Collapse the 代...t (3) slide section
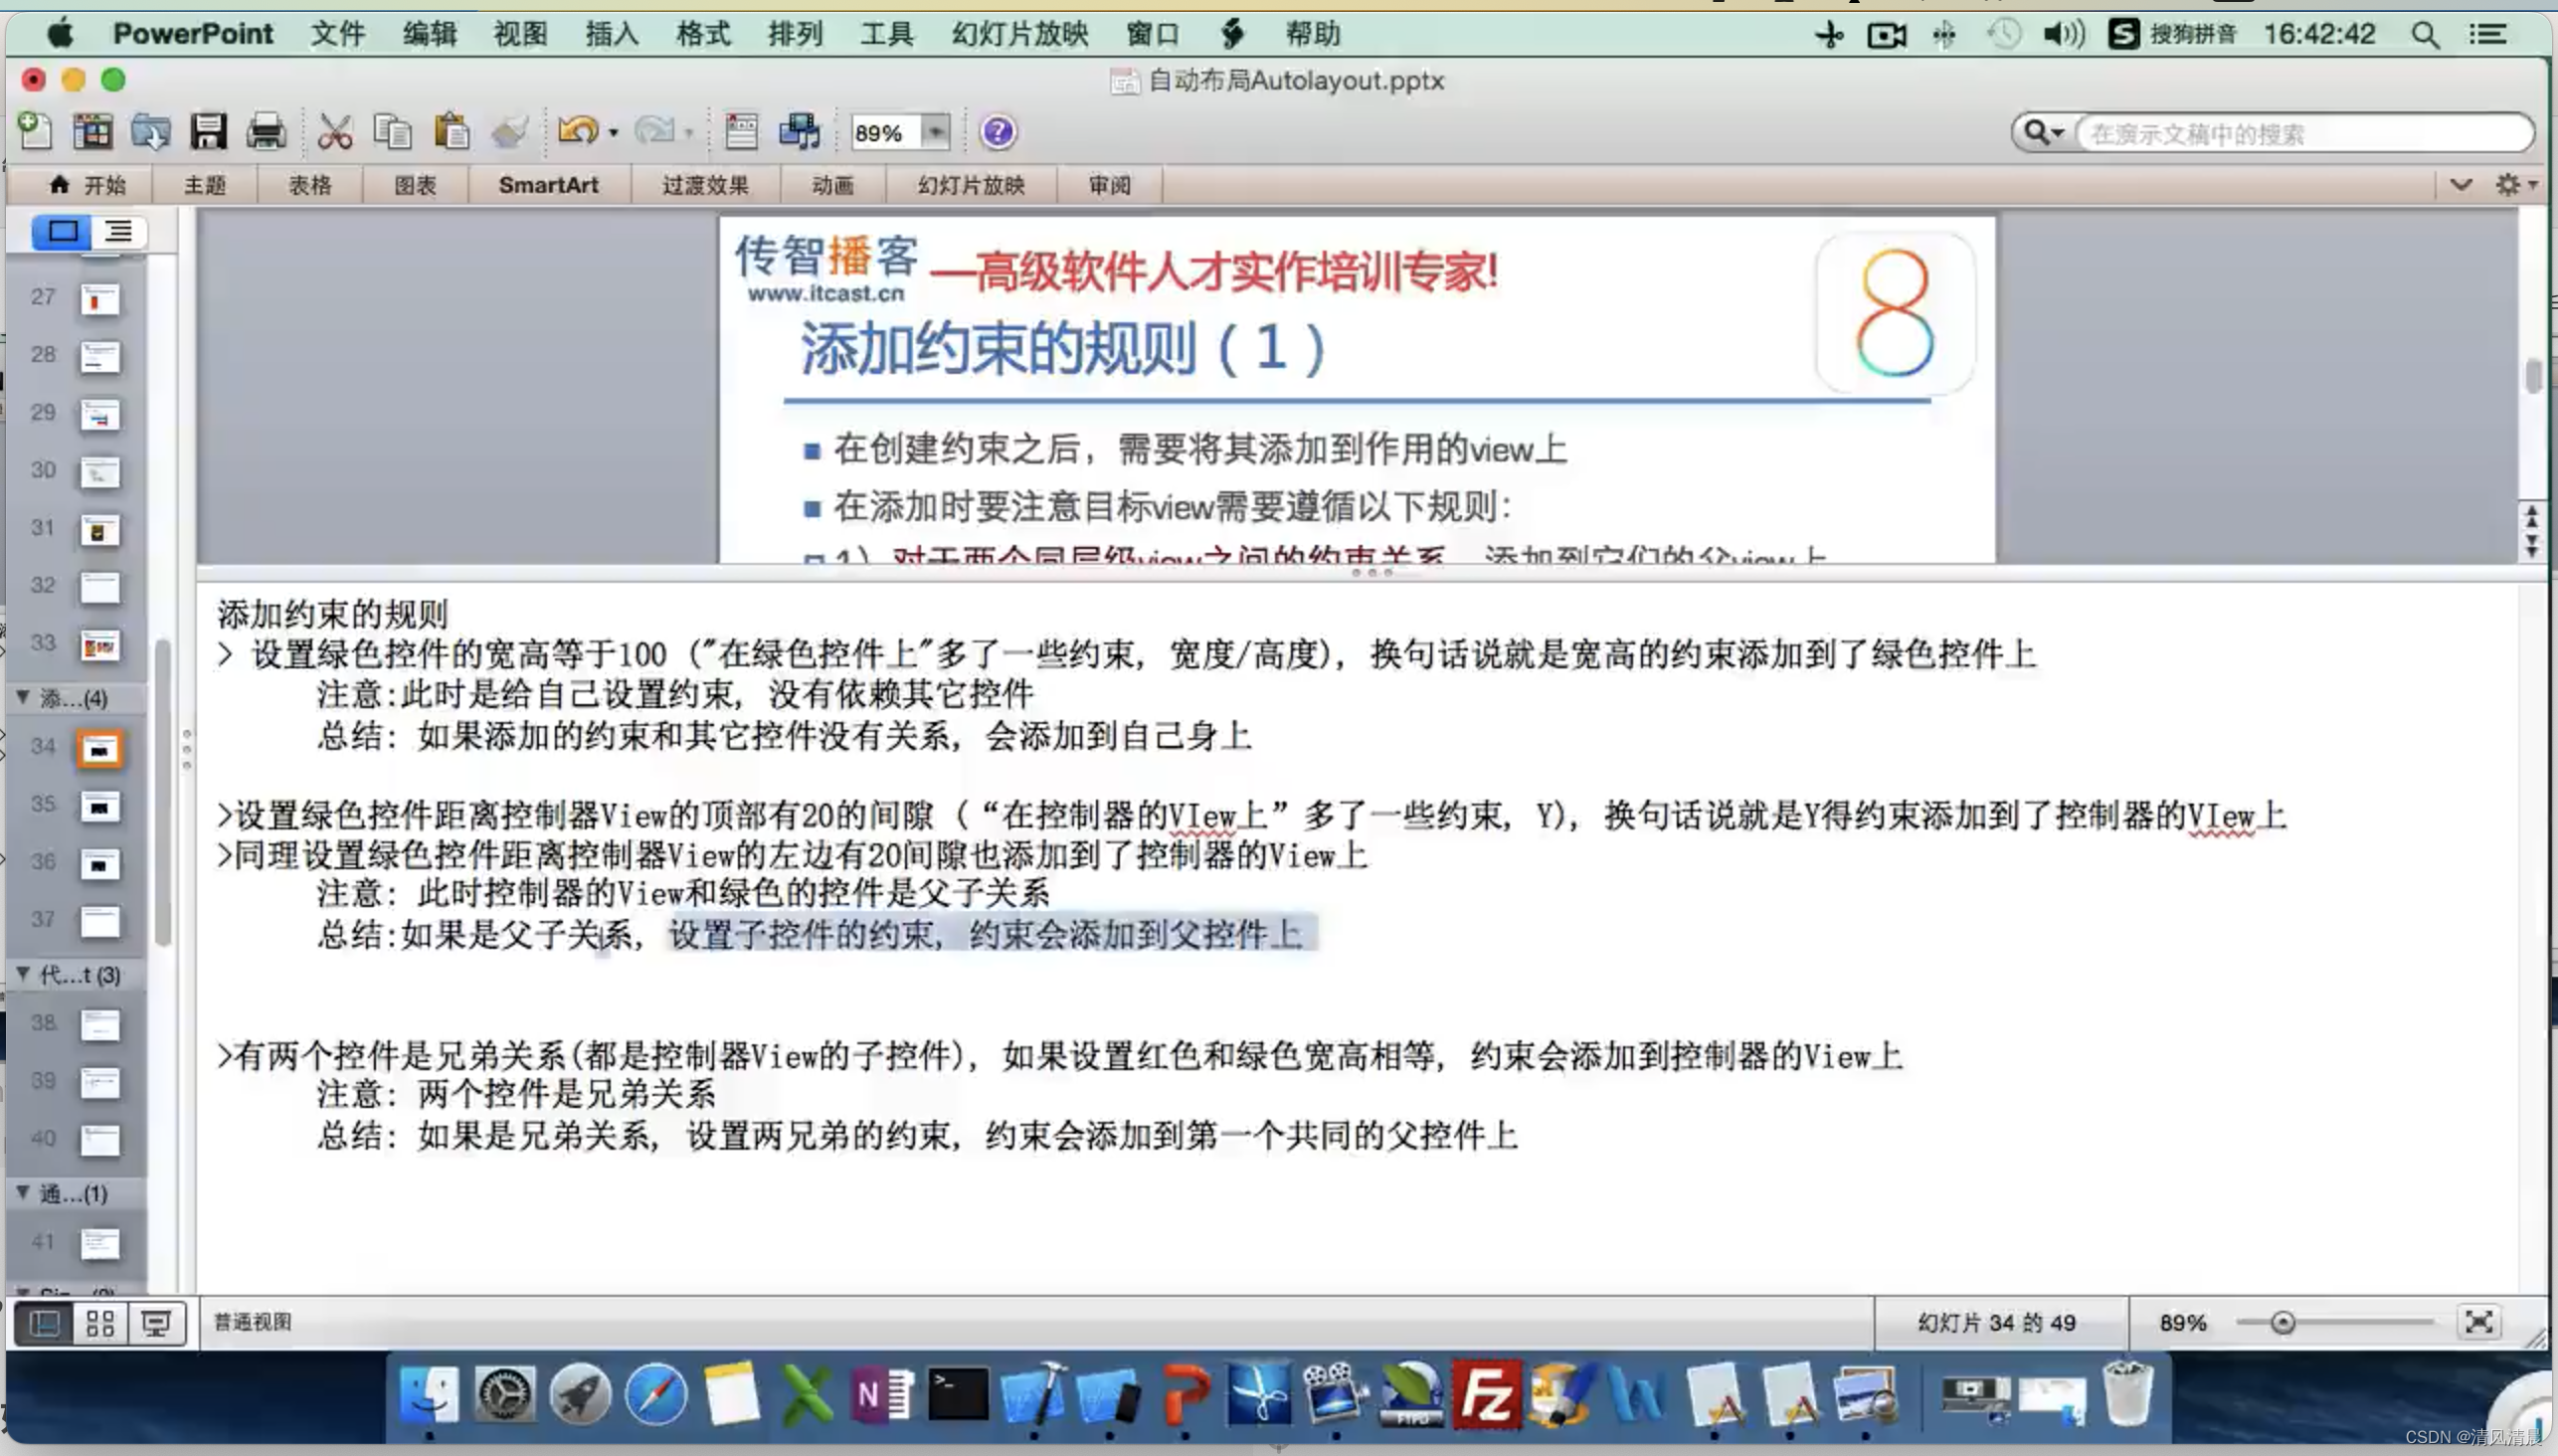The image size is (2558, 1456). [22, 973]
